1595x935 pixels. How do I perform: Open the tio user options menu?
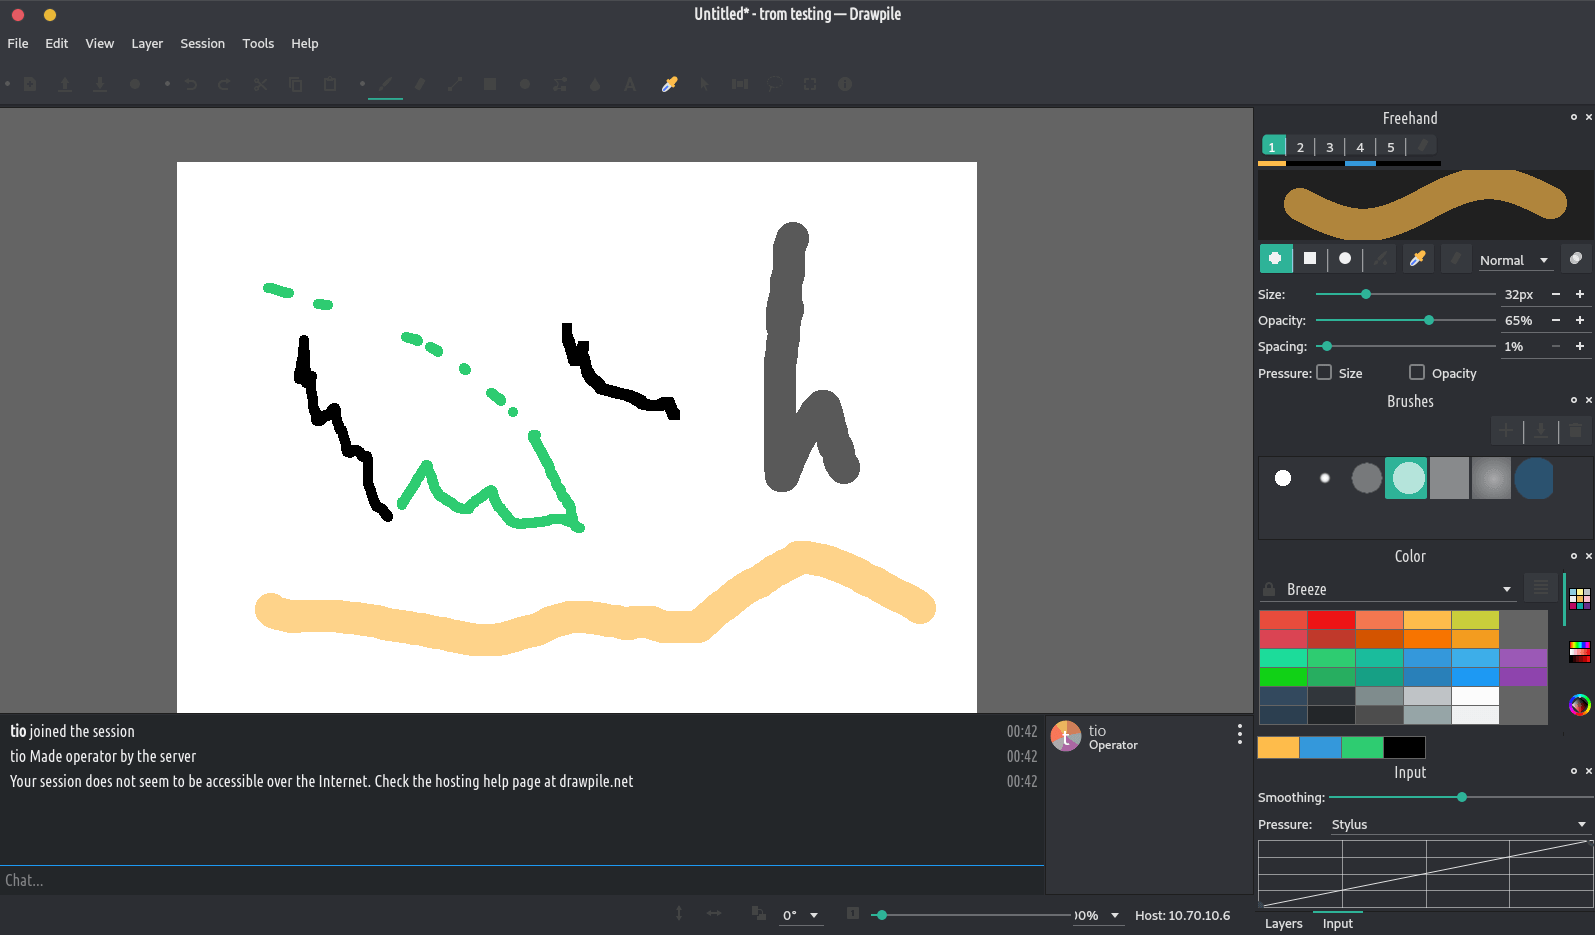[1239, 734]
